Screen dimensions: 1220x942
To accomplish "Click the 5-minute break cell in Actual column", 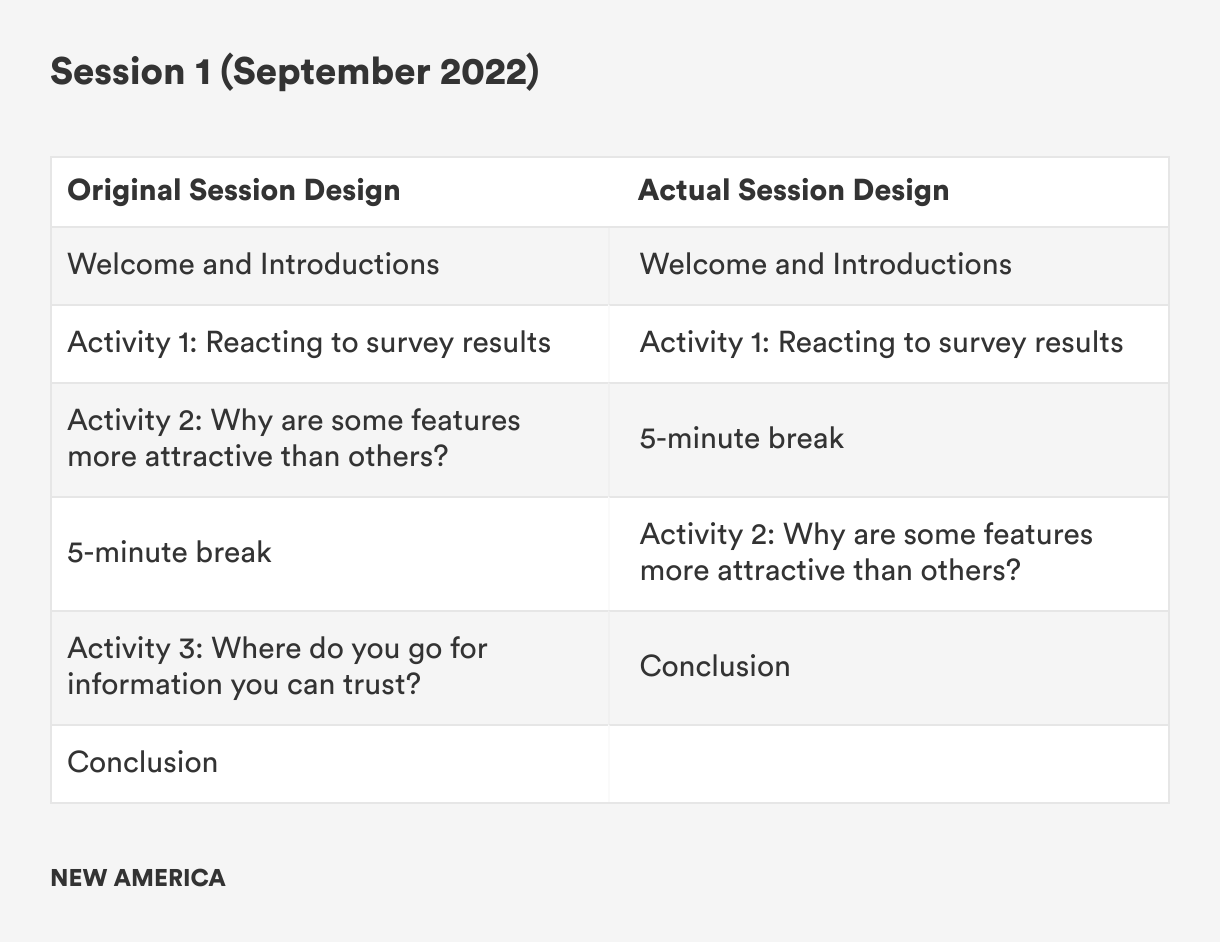I will click(x=741, y=438).
